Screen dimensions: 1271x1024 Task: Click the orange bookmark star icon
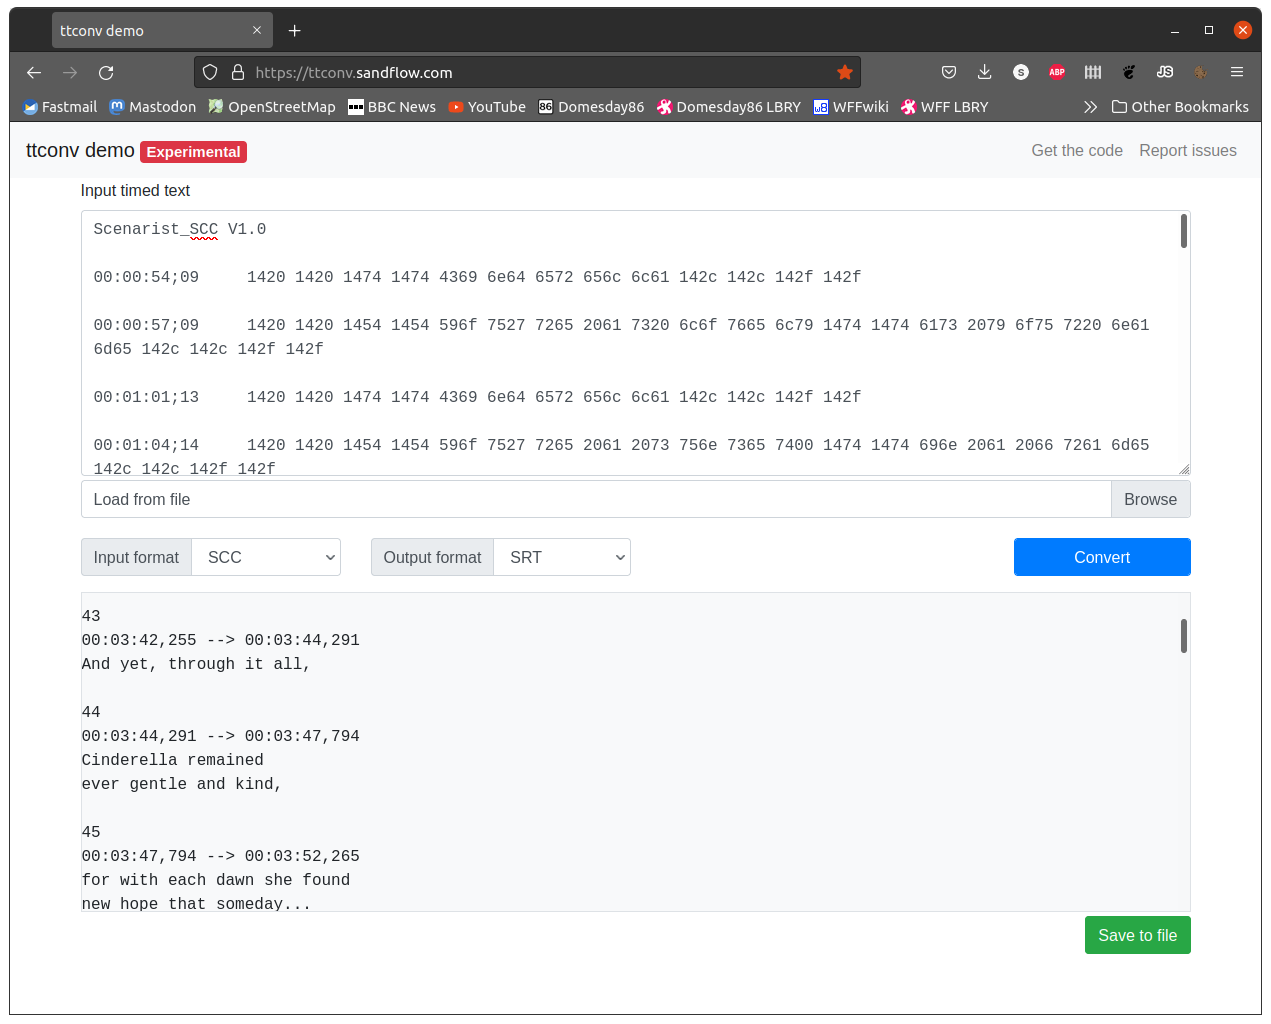click(844, 72)
